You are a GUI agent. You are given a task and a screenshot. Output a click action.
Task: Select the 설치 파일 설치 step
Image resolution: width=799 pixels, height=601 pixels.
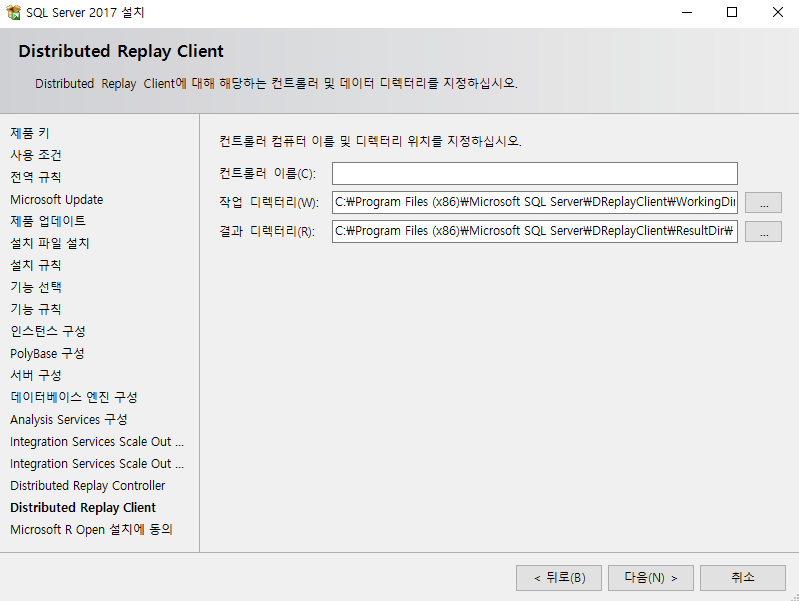coord(50,243)
